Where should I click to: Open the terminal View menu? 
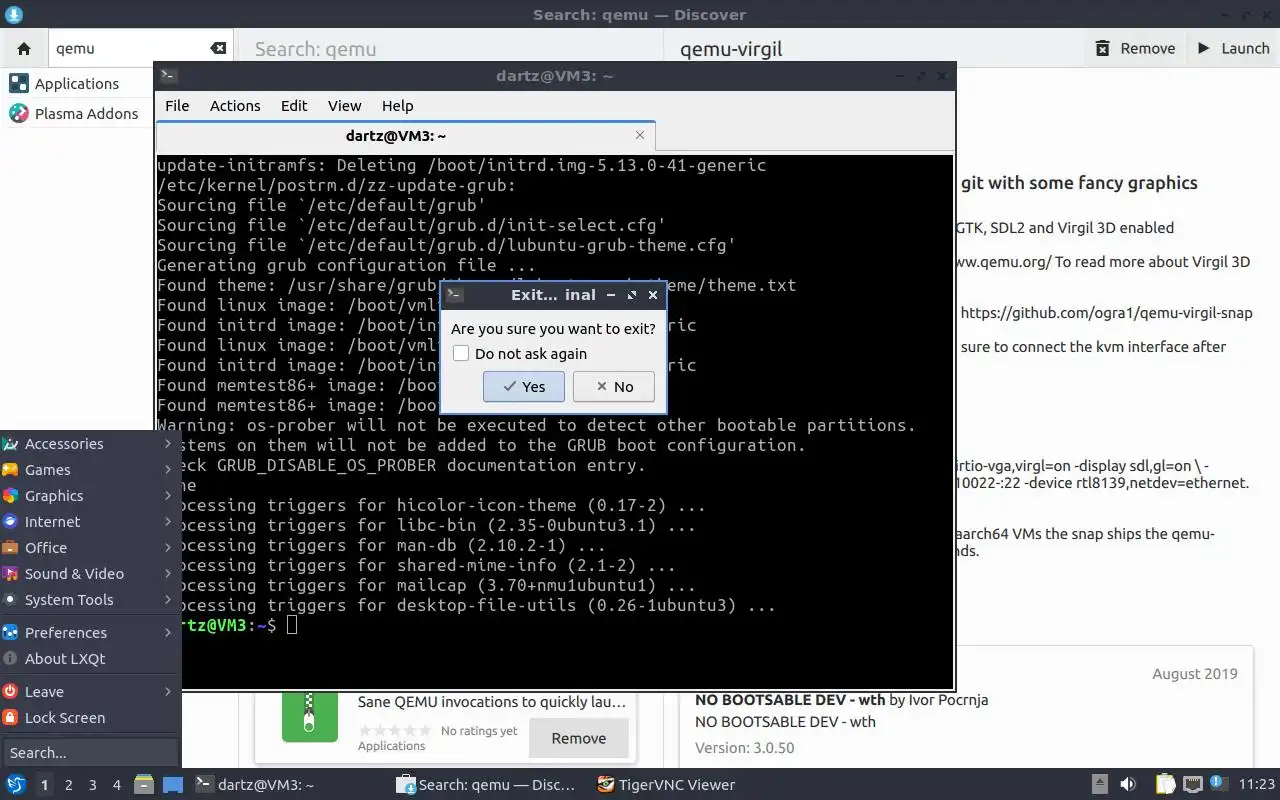[344, 105]
